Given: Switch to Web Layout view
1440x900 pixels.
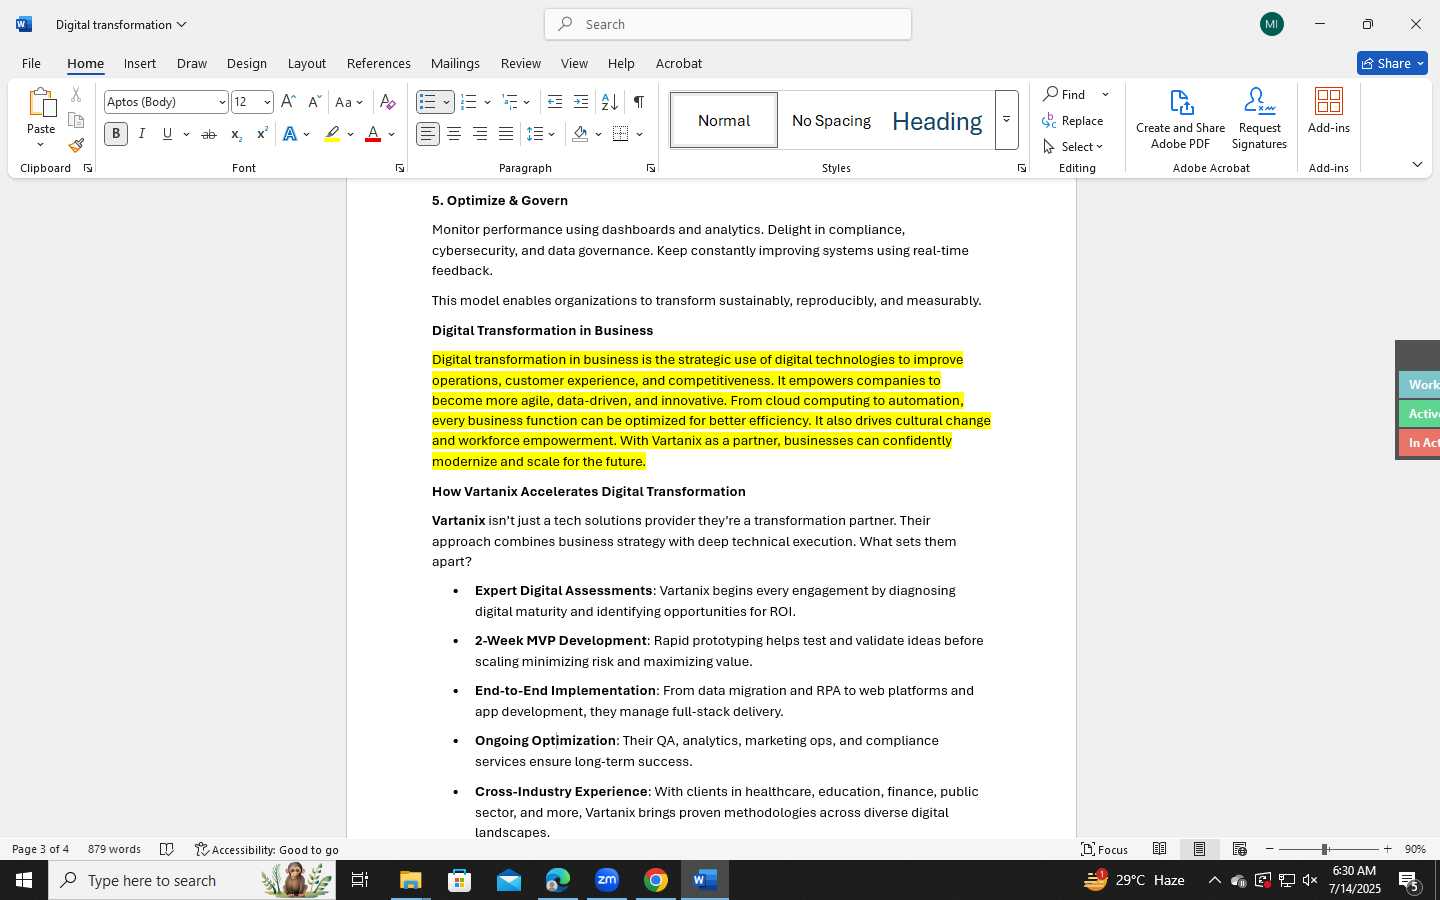Looking at the screenshot, I should (1240, 849).
